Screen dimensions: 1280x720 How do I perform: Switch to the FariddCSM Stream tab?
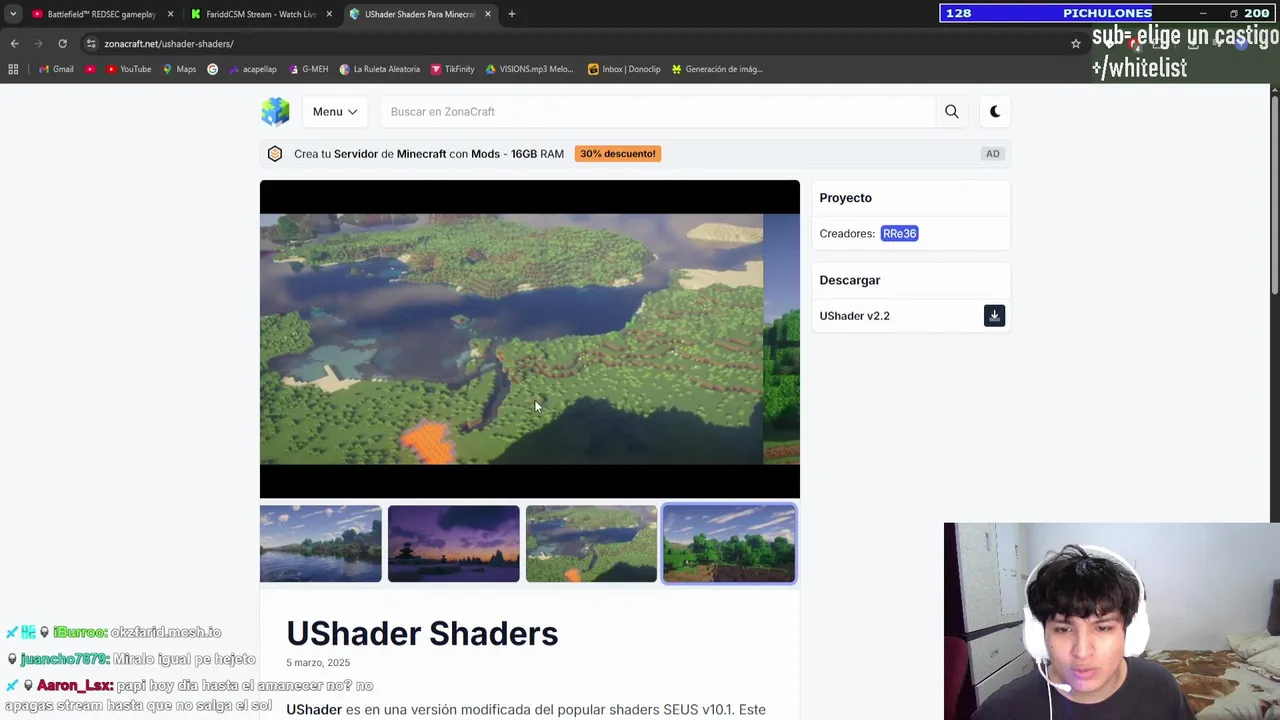tap(260, 14)
